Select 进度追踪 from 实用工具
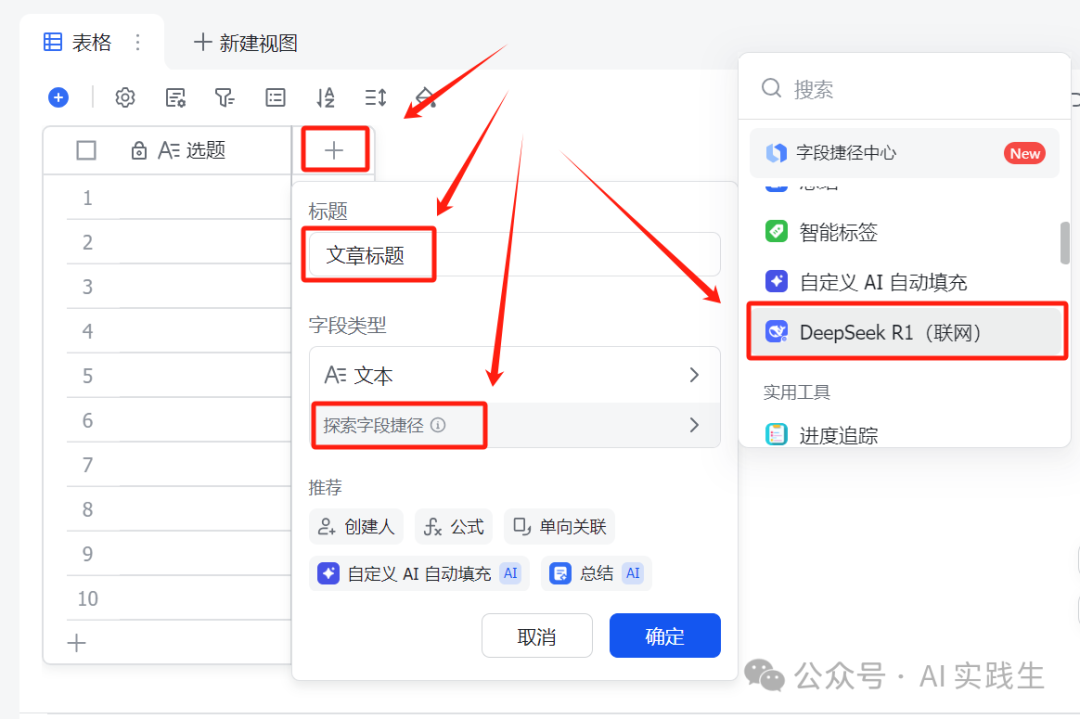1080x719 pixels. 904,435
